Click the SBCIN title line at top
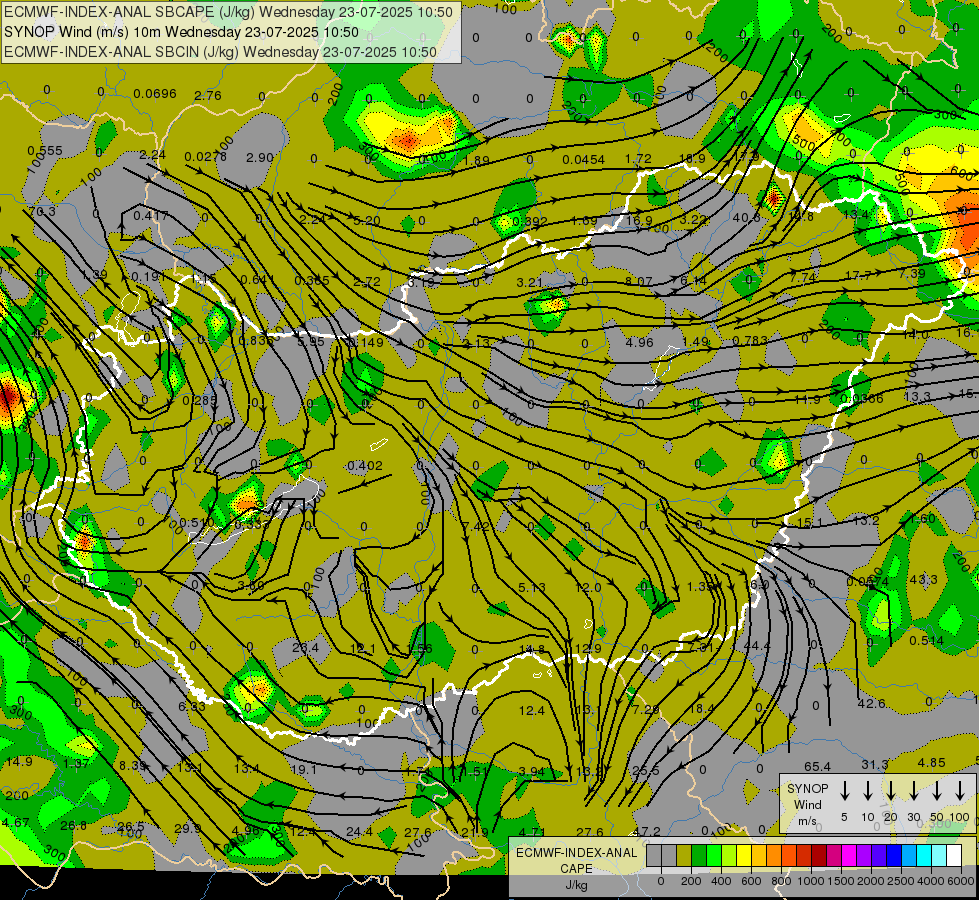The width and height of the screenshot is (979, 900). point(220,52)
